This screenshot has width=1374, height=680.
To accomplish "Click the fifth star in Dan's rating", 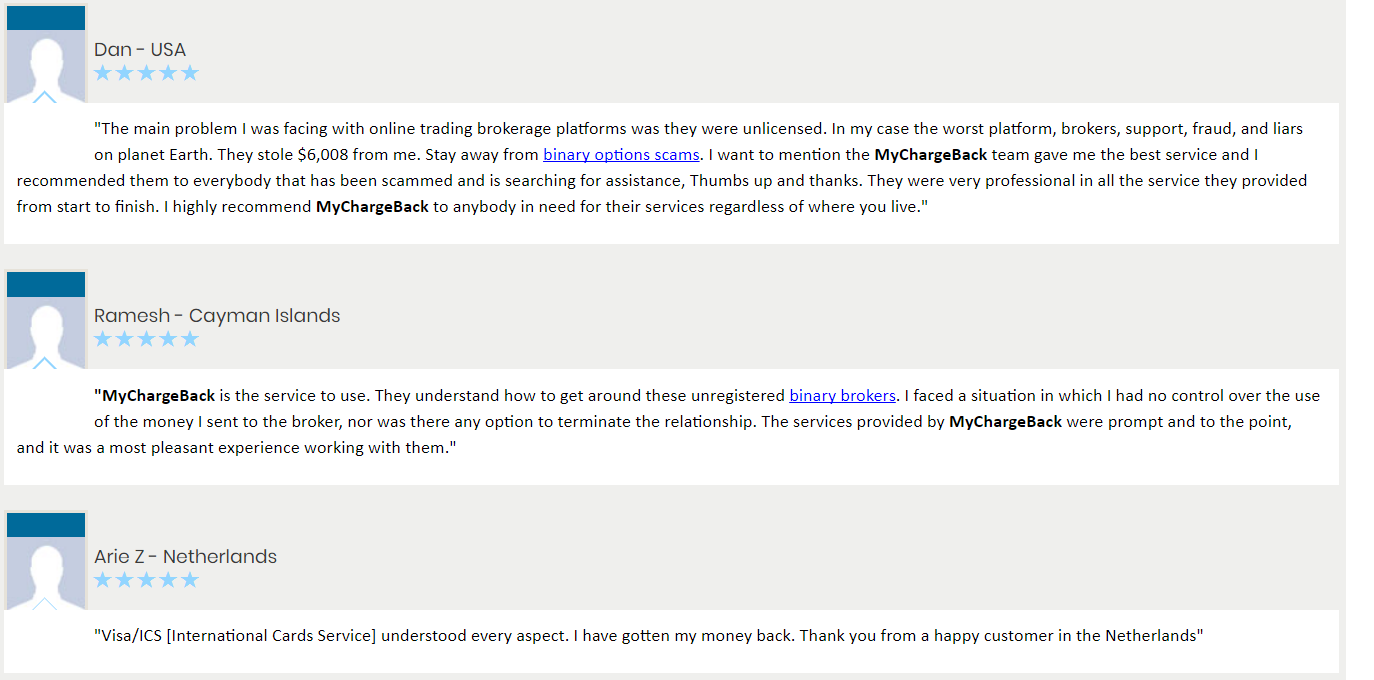I will pyautogui.click(x=190, y=73).
